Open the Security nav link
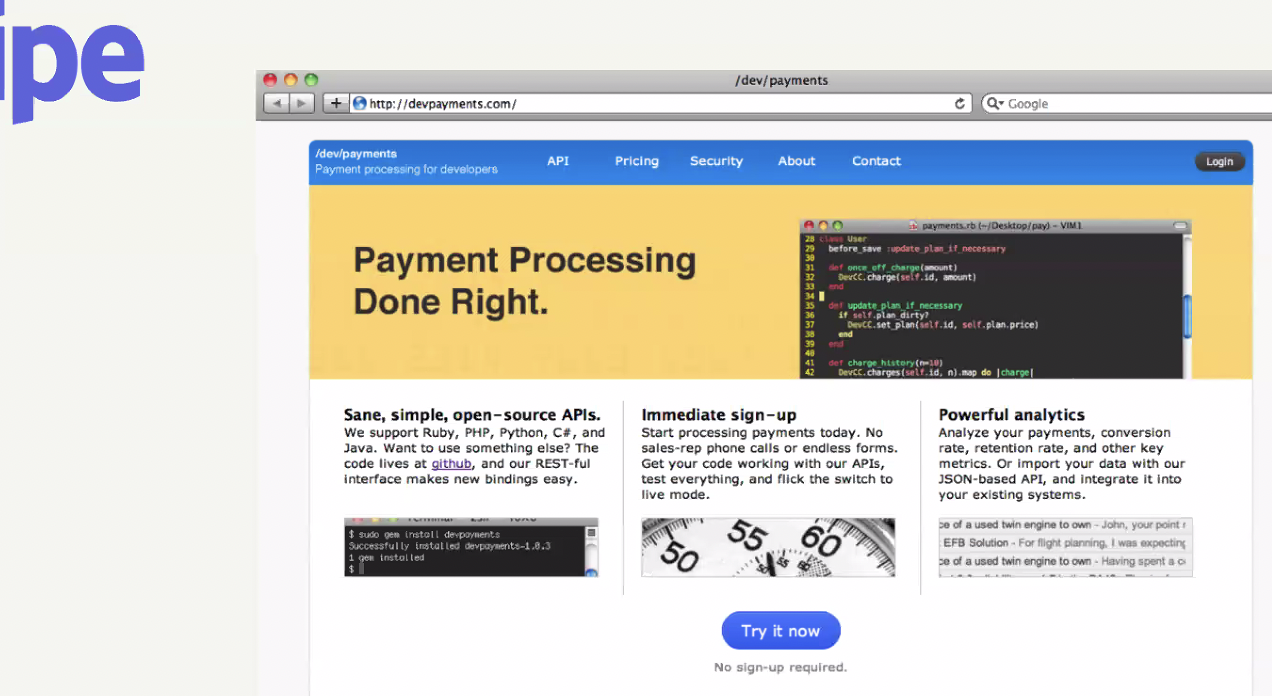This screenshot has height=696, width=1272. [716, 161]
